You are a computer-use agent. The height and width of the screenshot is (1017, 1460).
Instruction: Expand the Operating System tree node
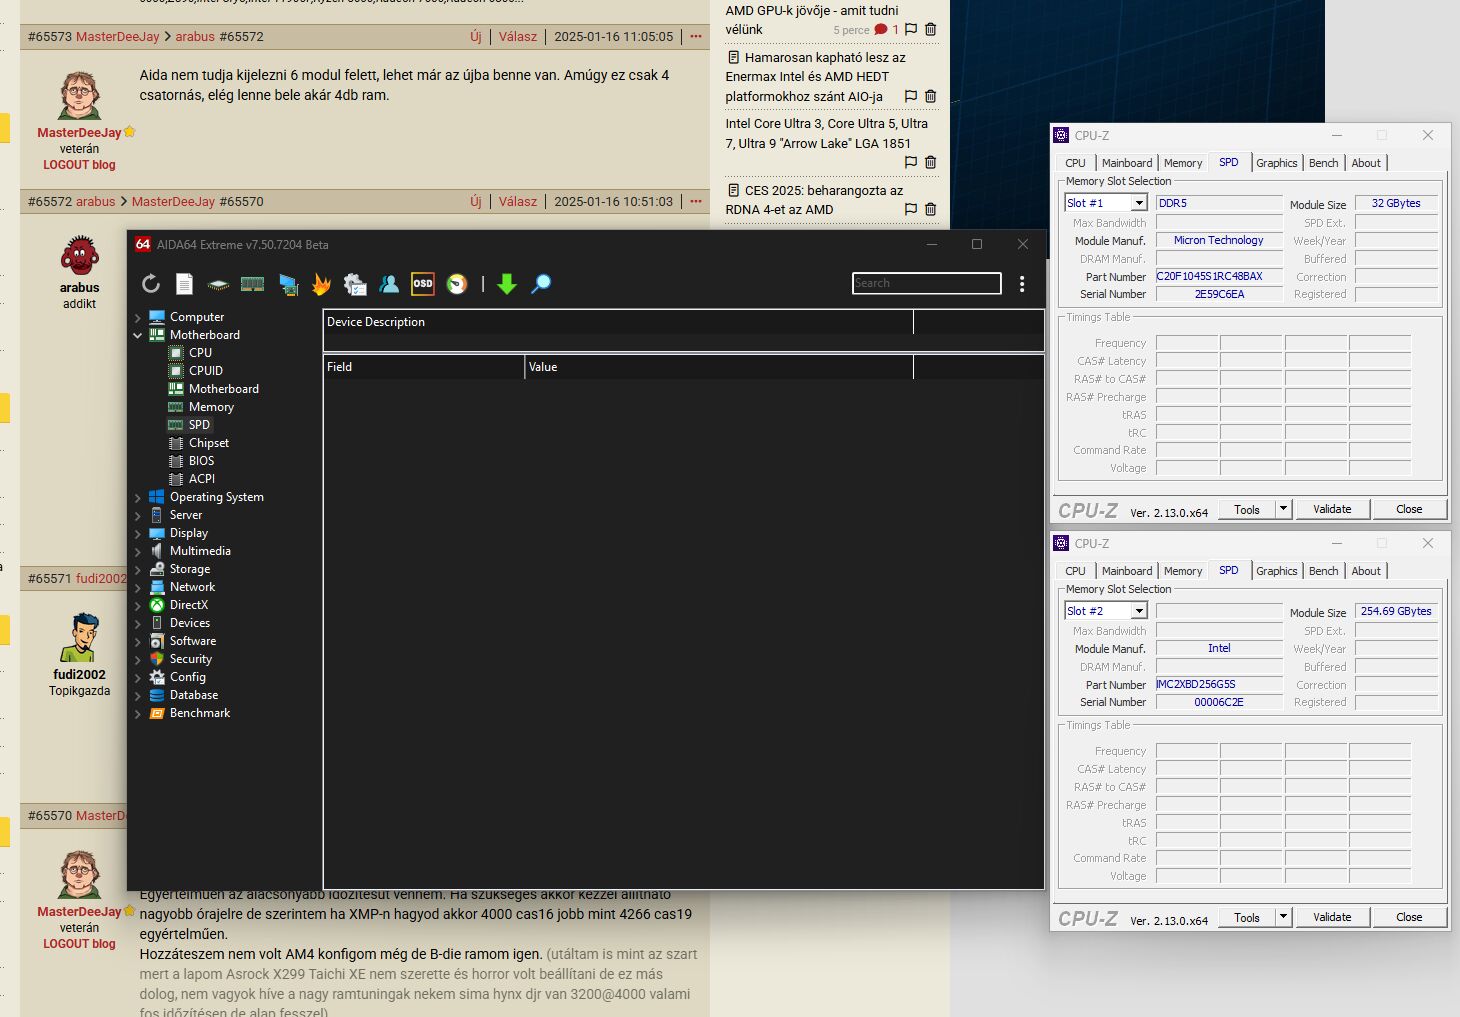click(x=138, y=497)
